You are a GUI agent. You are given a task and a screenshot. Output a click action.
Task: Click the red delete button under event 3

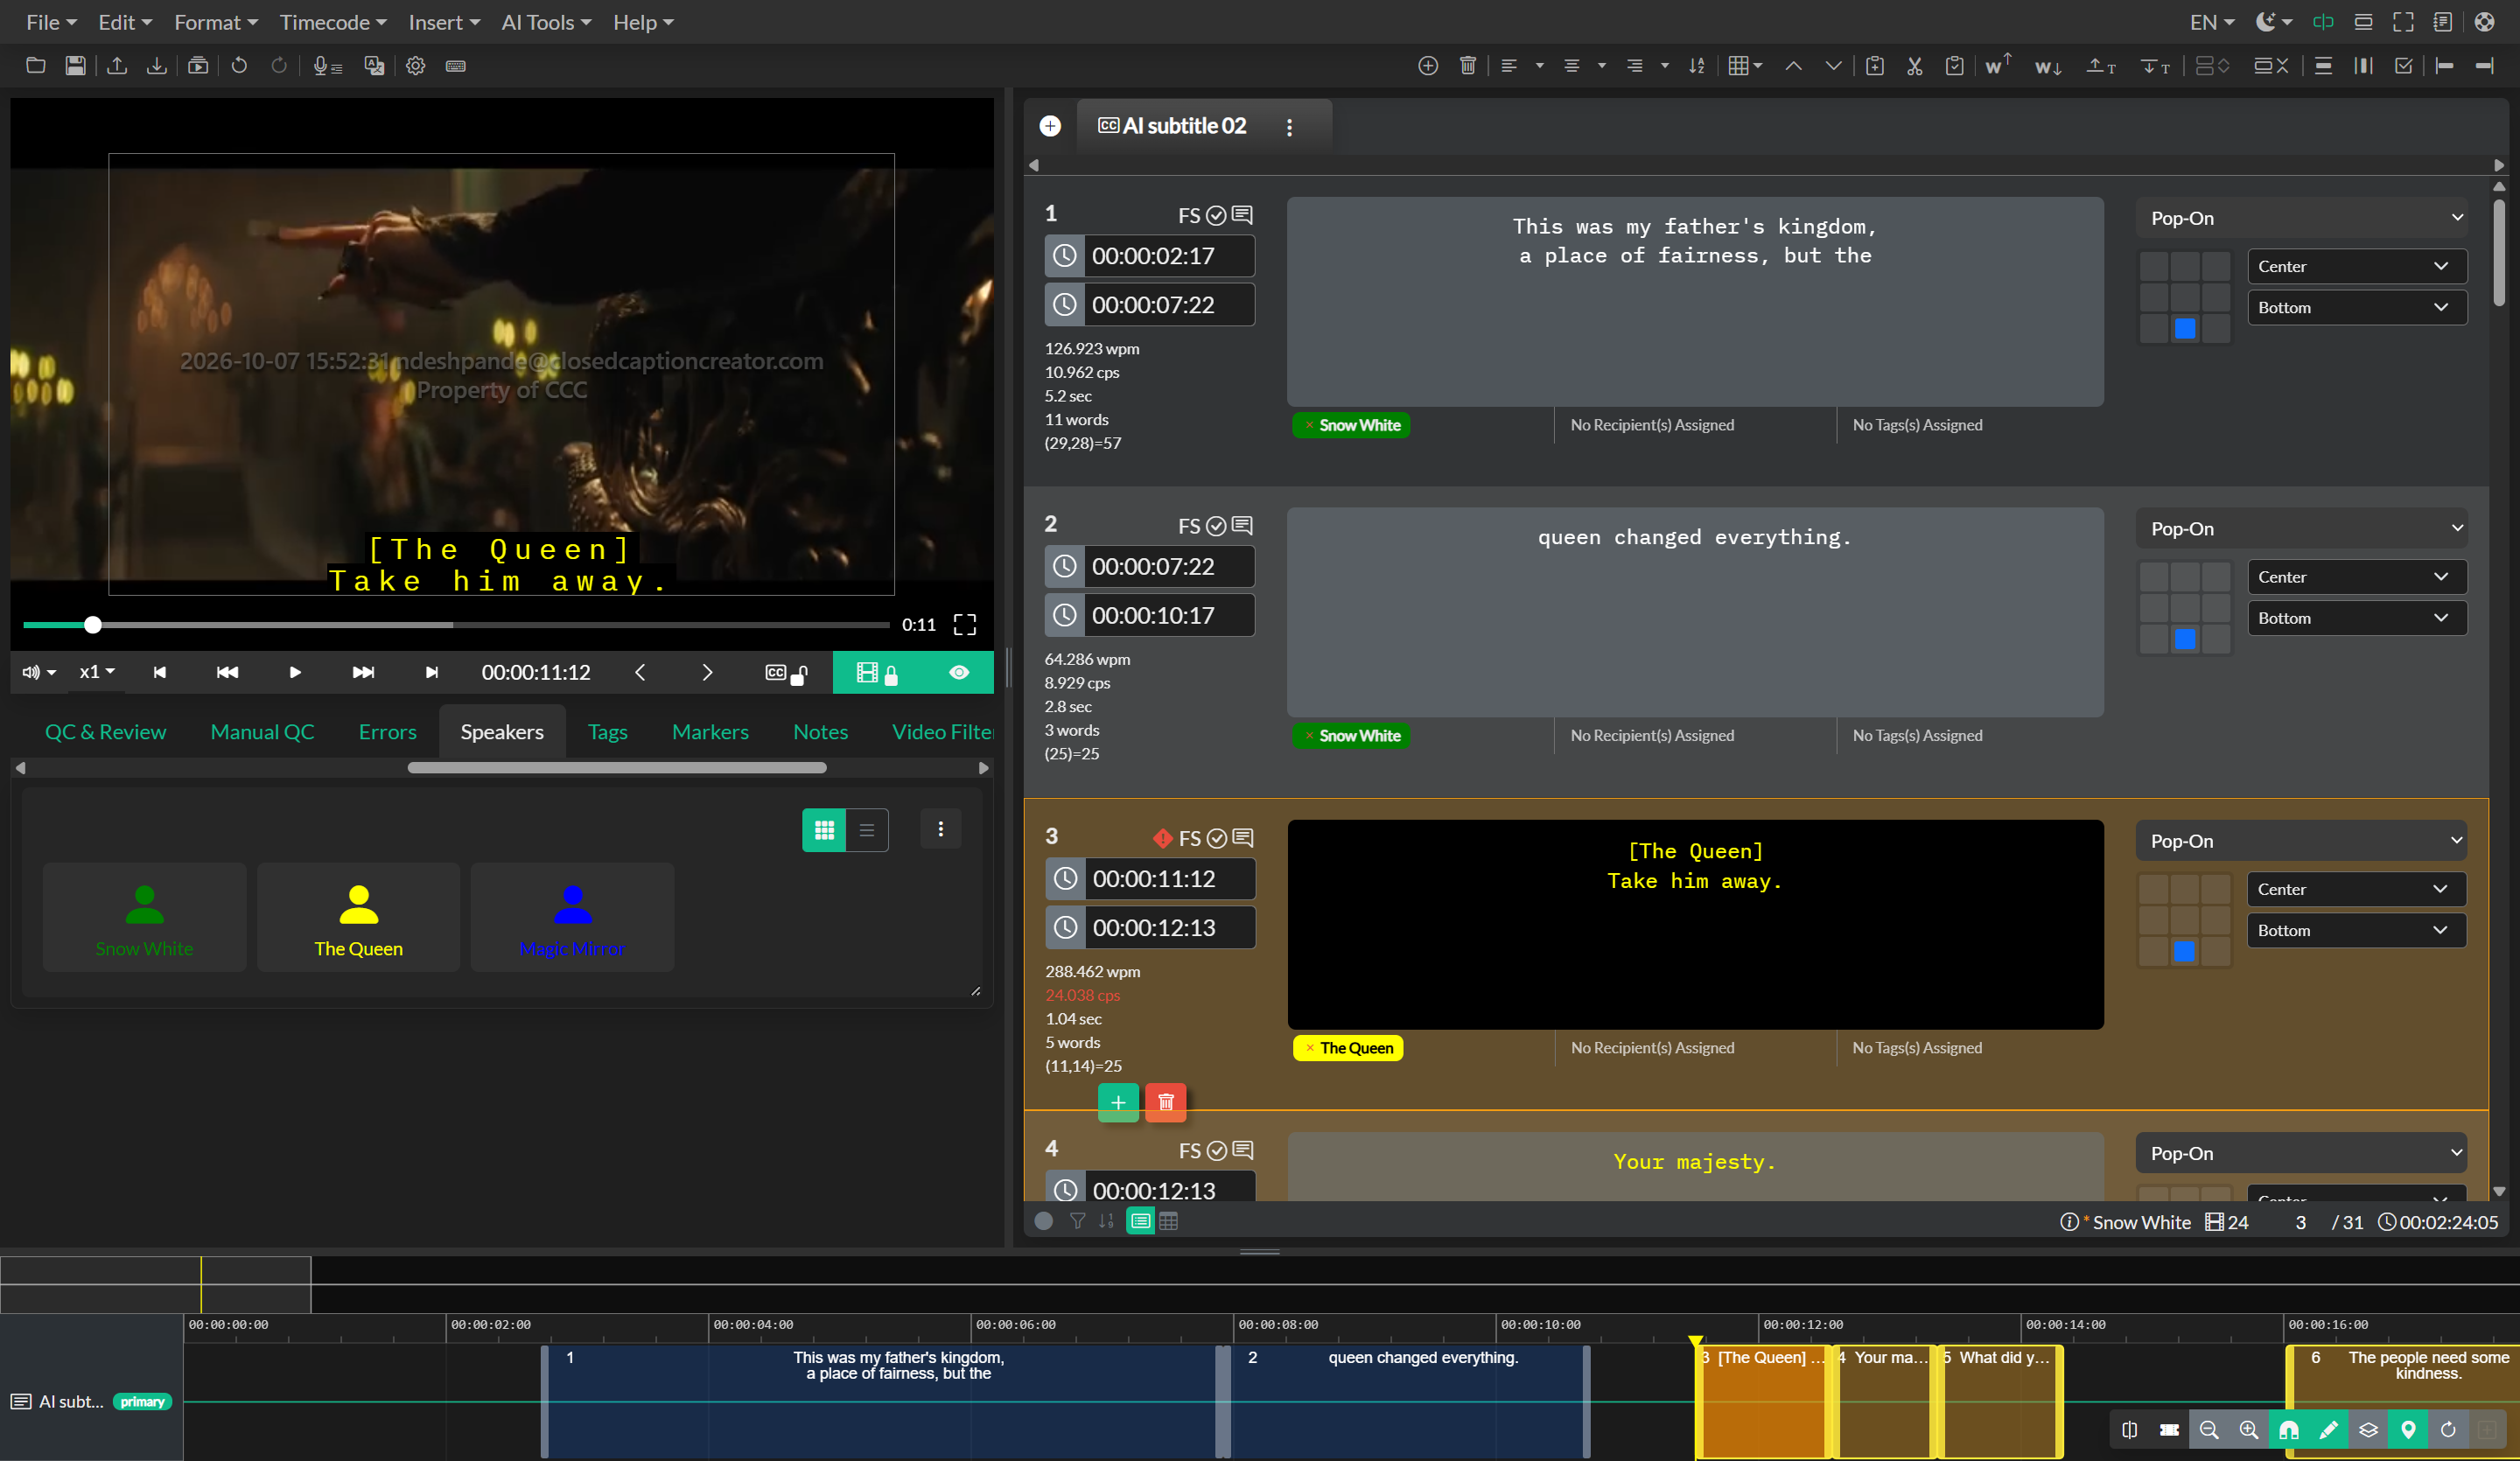[x=1166, y=1102]
